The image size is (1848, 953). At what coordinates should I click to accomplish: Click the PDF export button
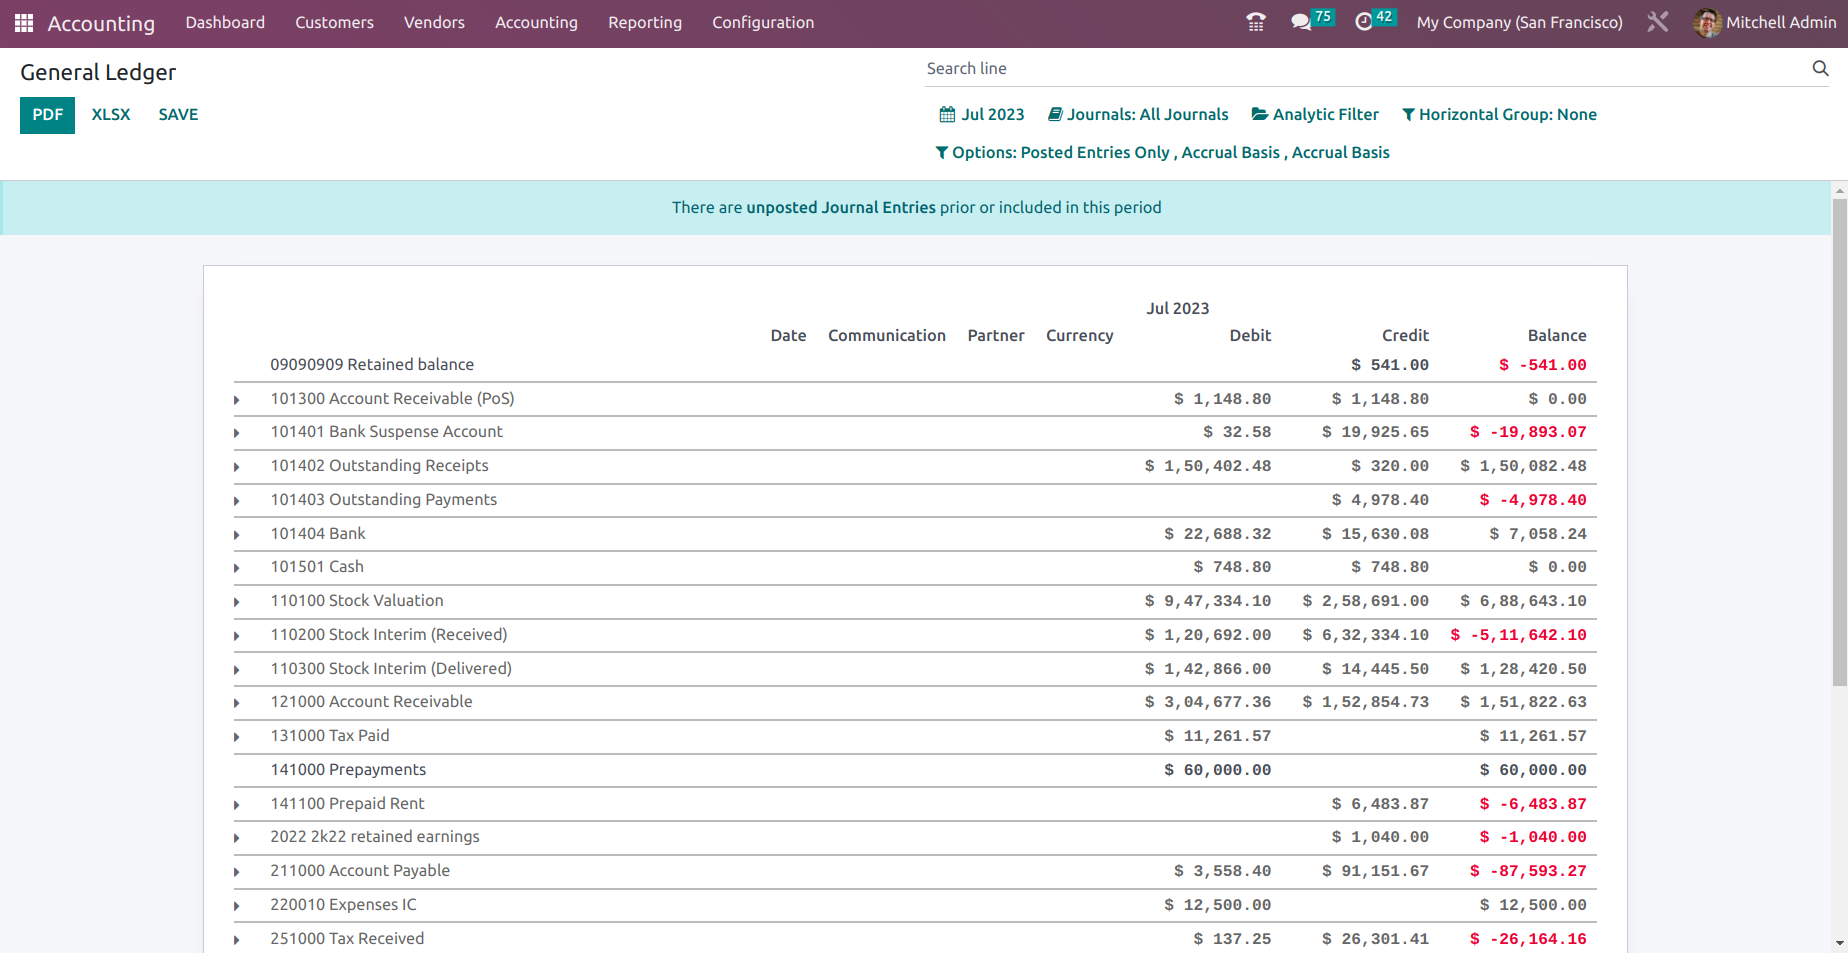click(x=47, y=115)
